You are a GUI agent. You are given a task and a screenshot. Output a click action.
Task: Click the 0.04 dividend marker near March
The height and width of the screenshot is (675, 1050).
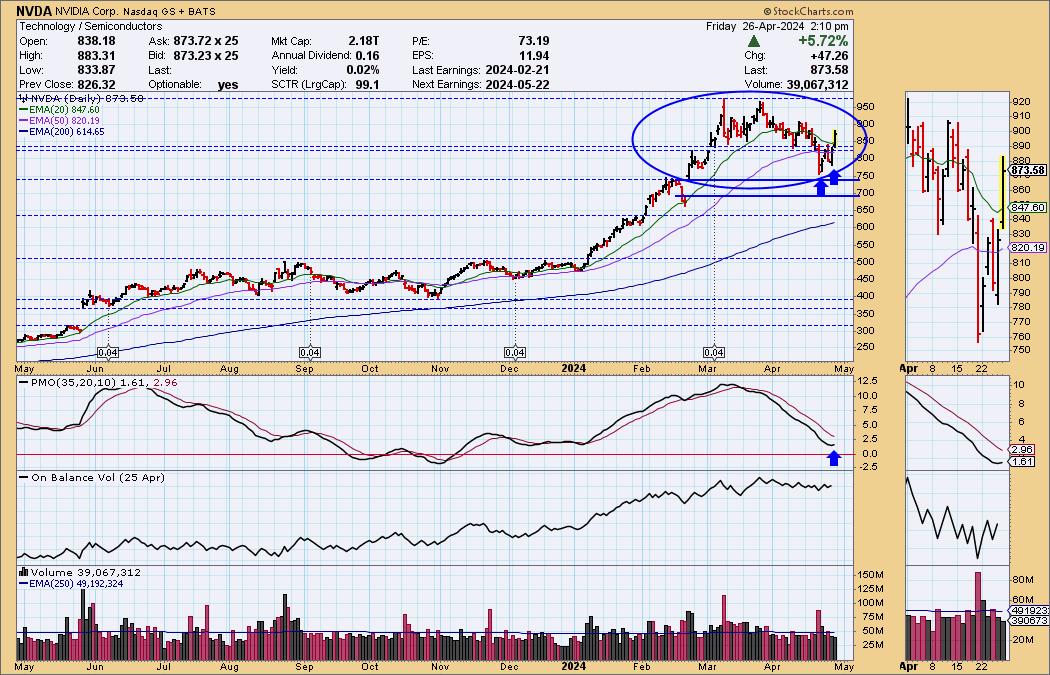click(x=714, y=353)
